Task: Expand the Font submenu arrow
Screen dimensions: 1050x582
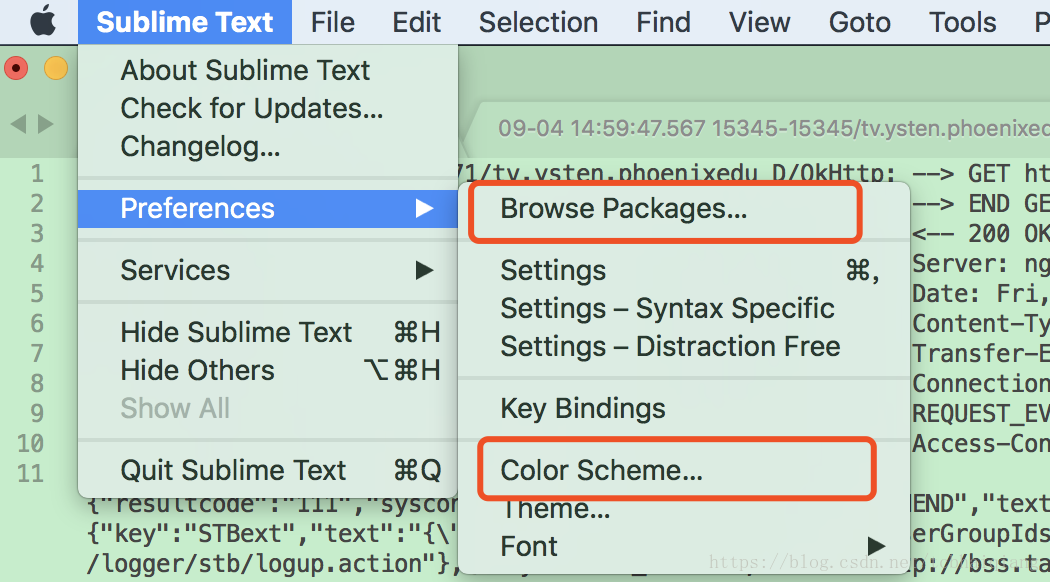Action: point(877,547)
